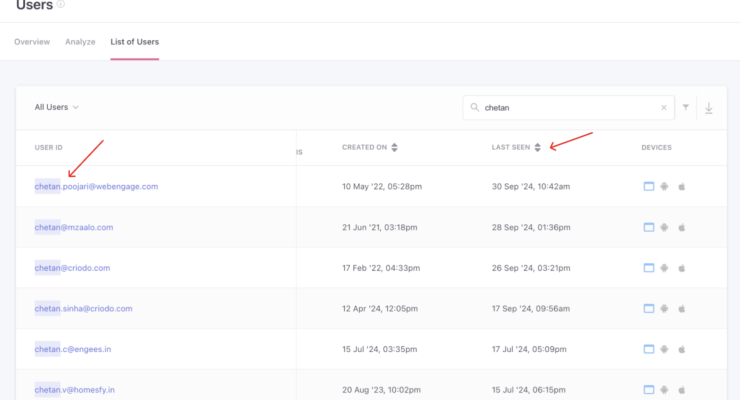This screenshot has width=740, height=400.
Task: Click the info icon next to Users title
Action: 61,5
